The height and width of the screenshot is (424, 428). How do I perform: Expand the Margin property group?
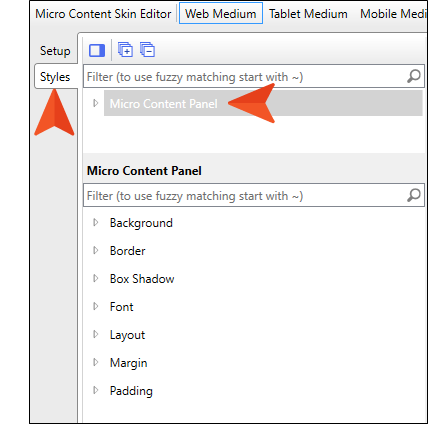coord(96,363)
